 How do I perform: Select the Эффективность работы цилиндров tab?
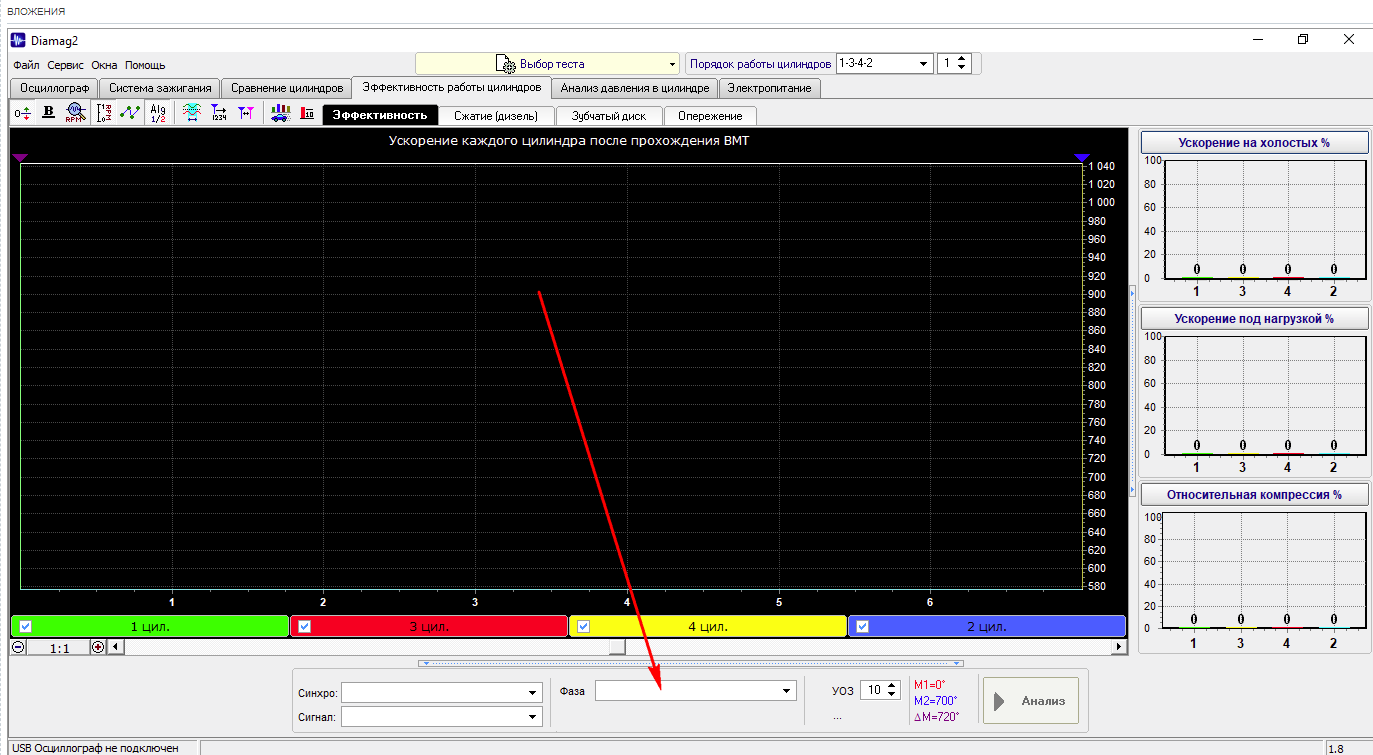452,87
